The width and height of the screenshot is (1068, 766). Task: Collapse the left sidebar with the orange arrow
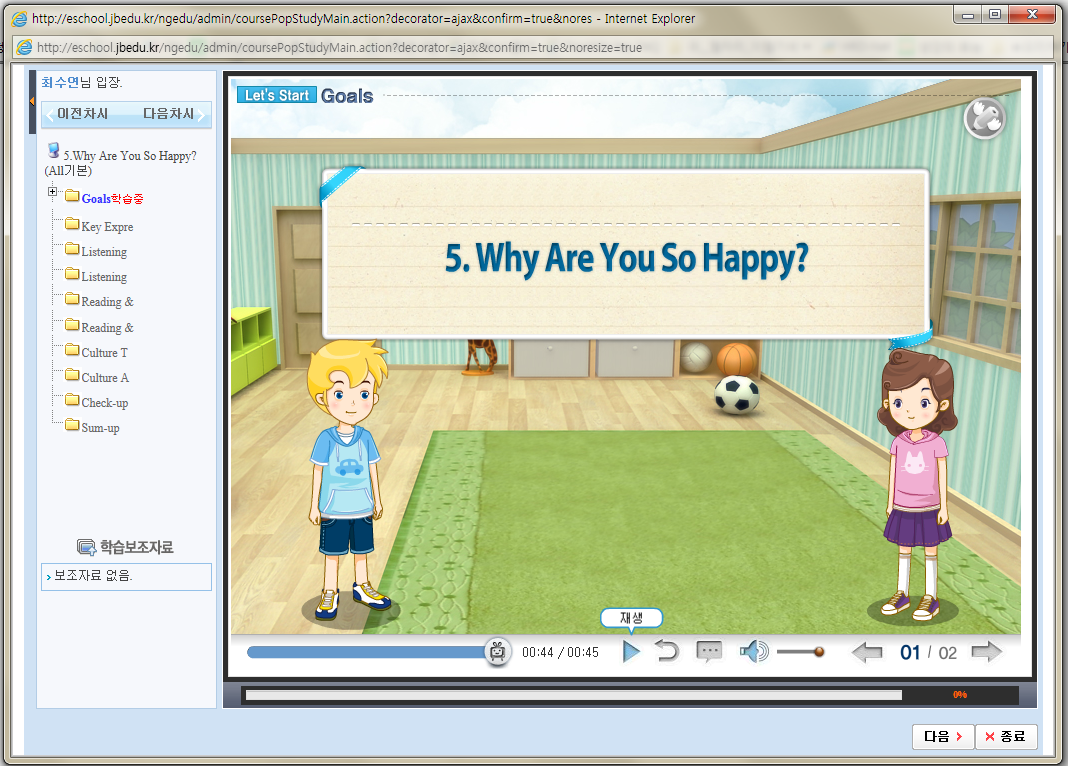tap(31, 101)
